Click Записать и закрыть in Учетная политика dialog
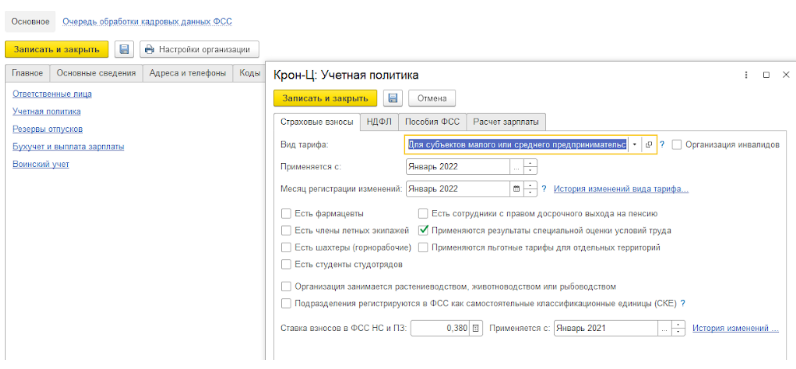 tap(325, 98)
